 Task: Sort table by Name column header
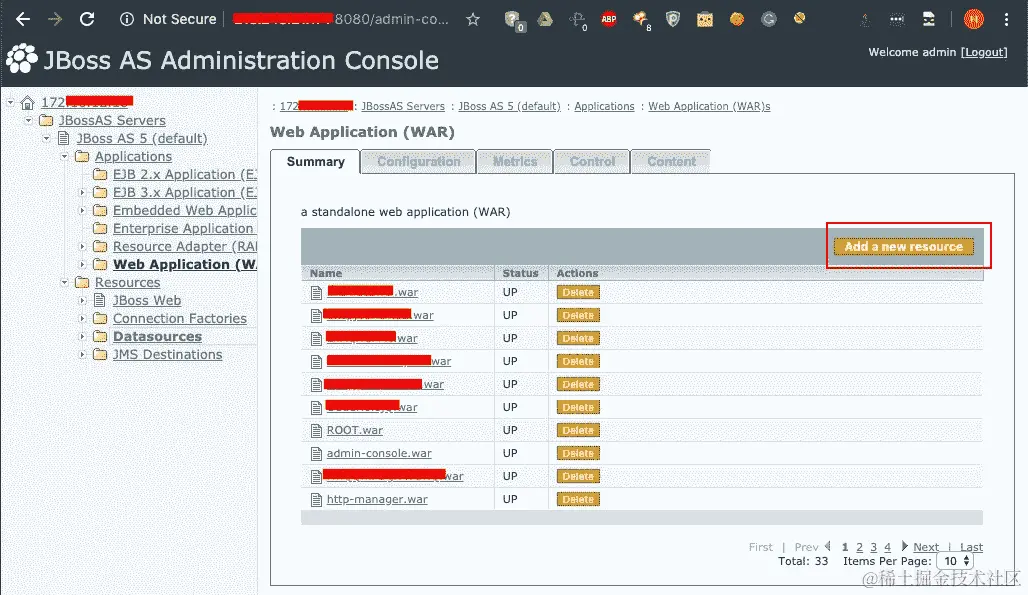(326, 273)
